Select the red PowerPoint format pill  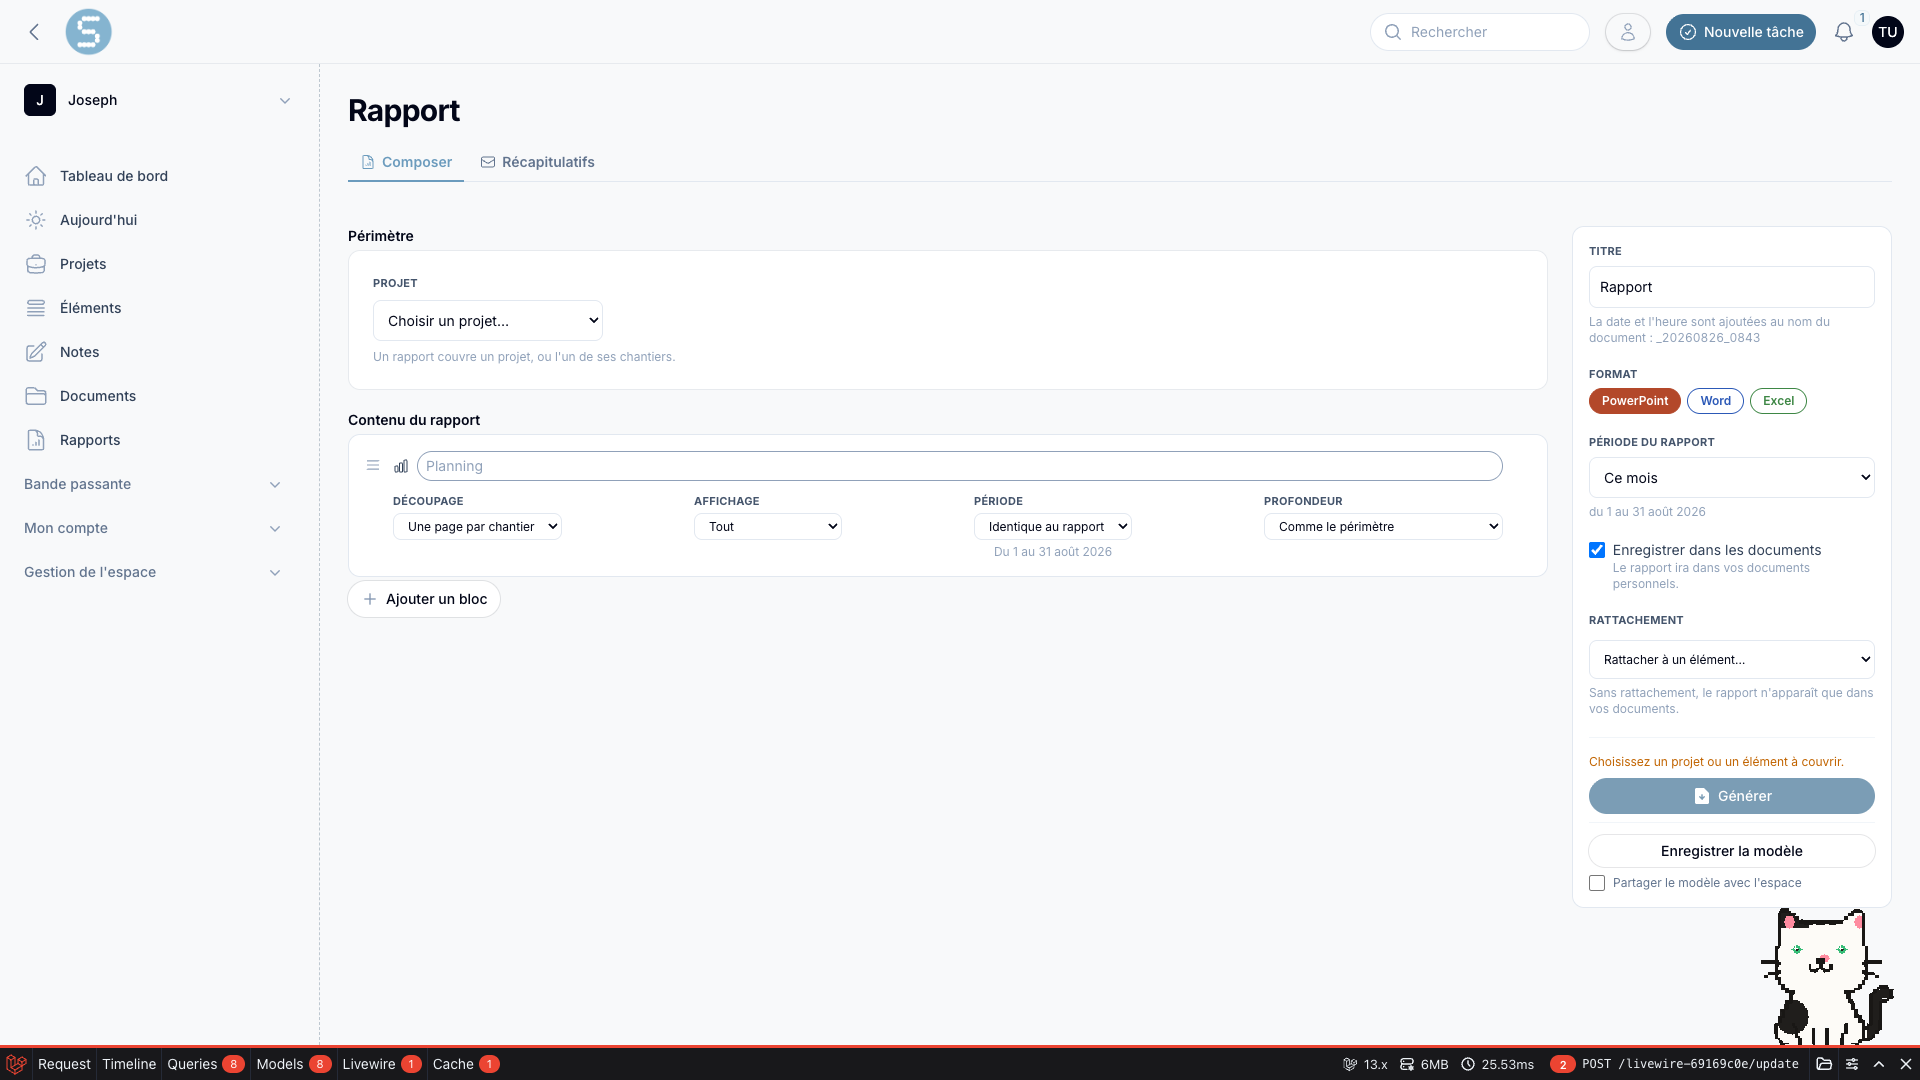click(1634, 401)
